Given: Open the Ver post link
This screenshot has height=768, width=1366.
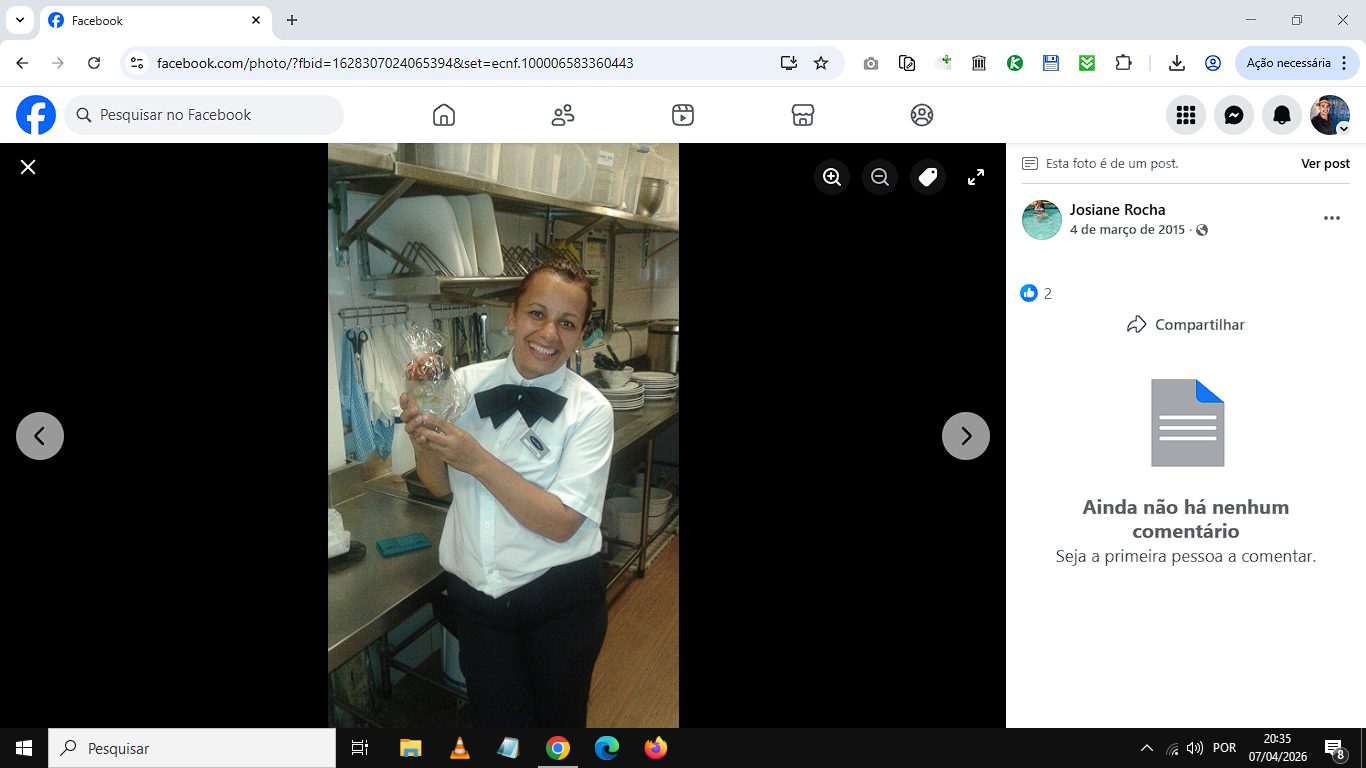Looking at the screenshot, I should coord(1325,163).
